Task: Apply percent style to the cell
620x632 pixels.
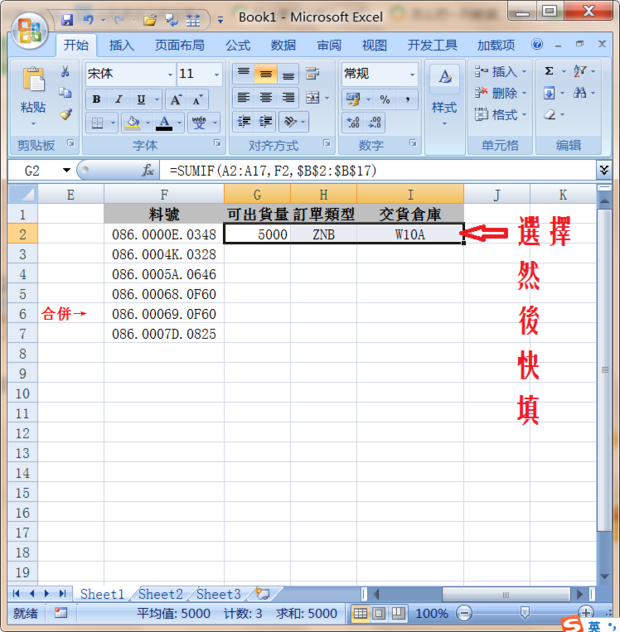Action: point(385,99)
